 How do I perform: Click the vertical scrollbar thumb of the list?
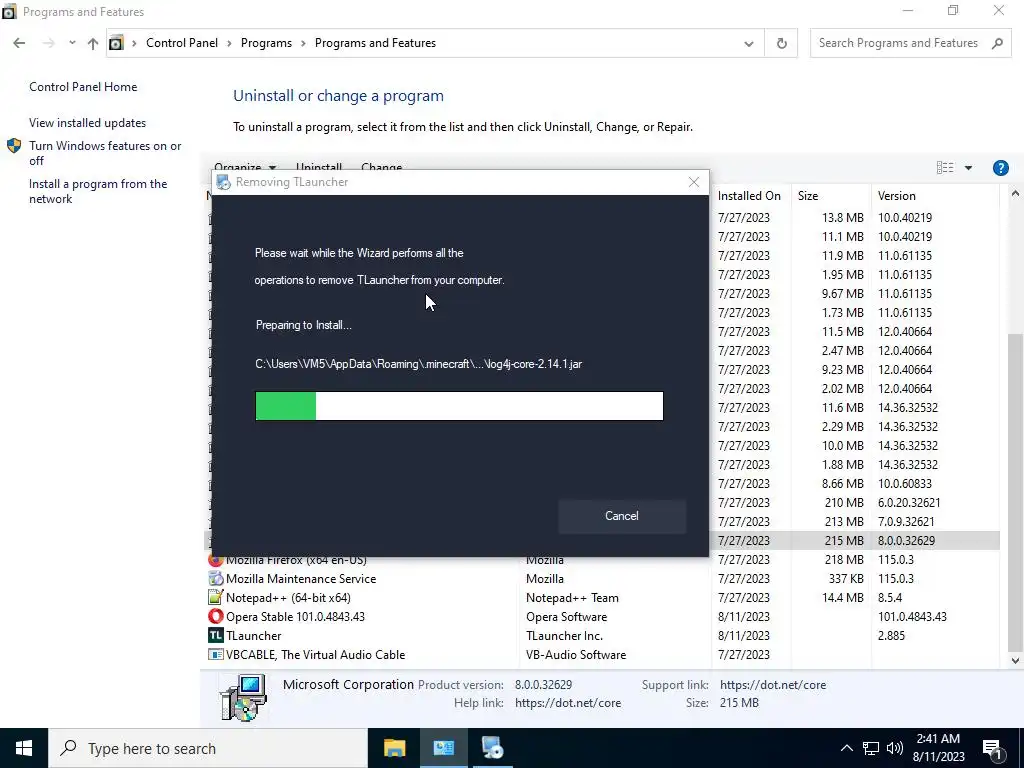[1015, 491]
